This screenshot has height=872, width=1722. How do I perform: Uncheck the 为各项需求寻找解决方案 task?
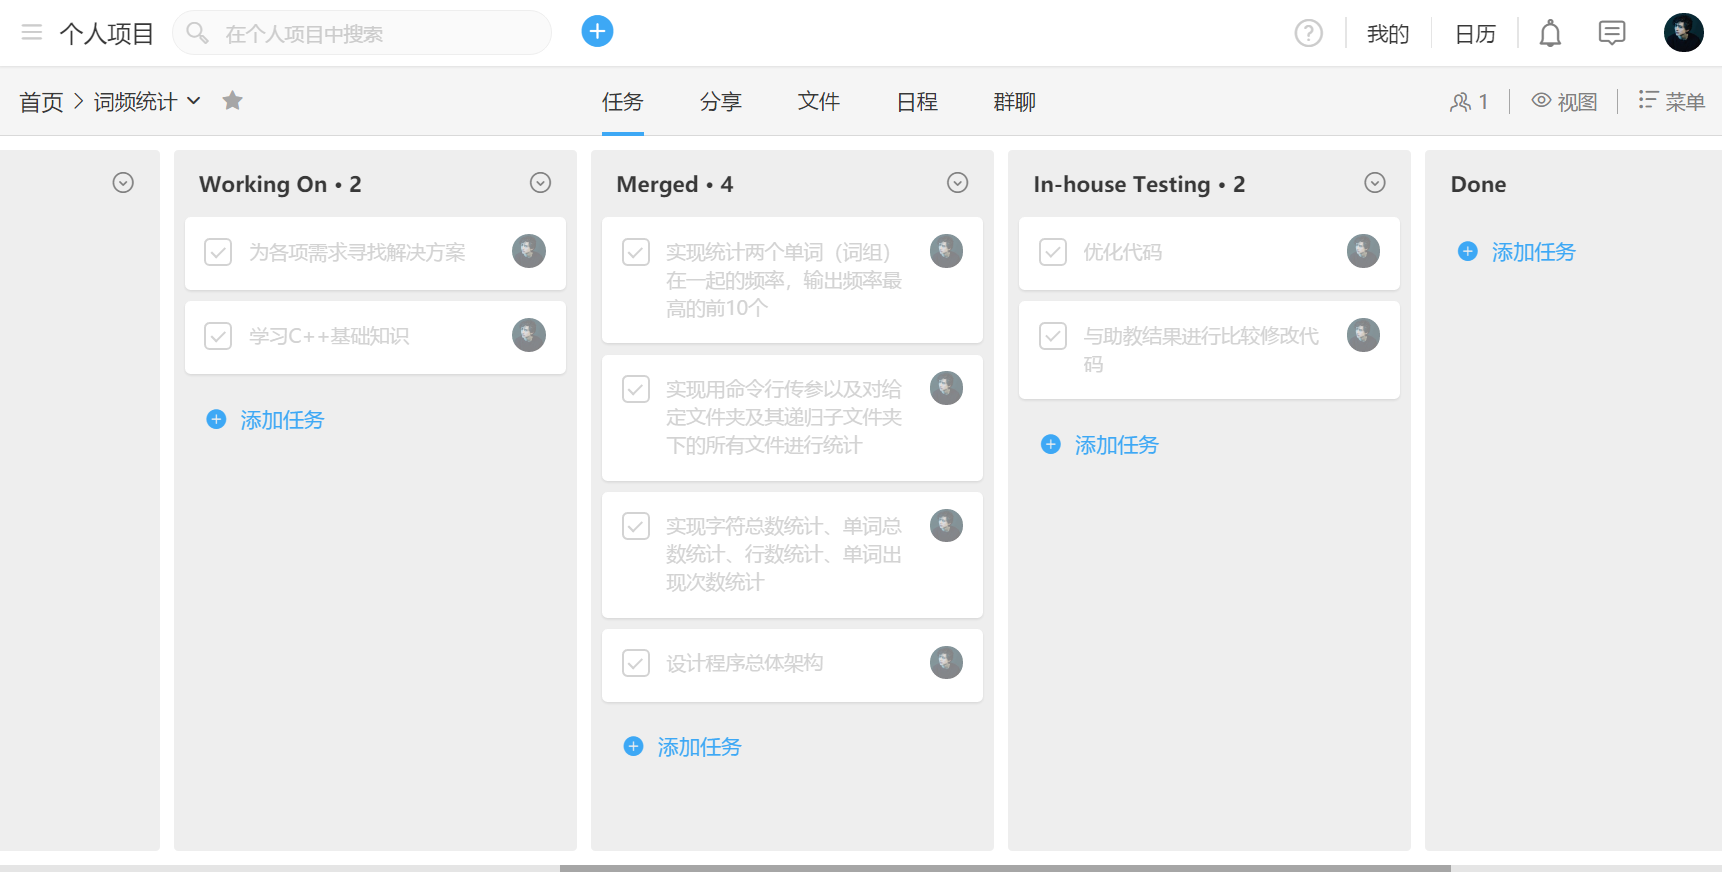218,252
